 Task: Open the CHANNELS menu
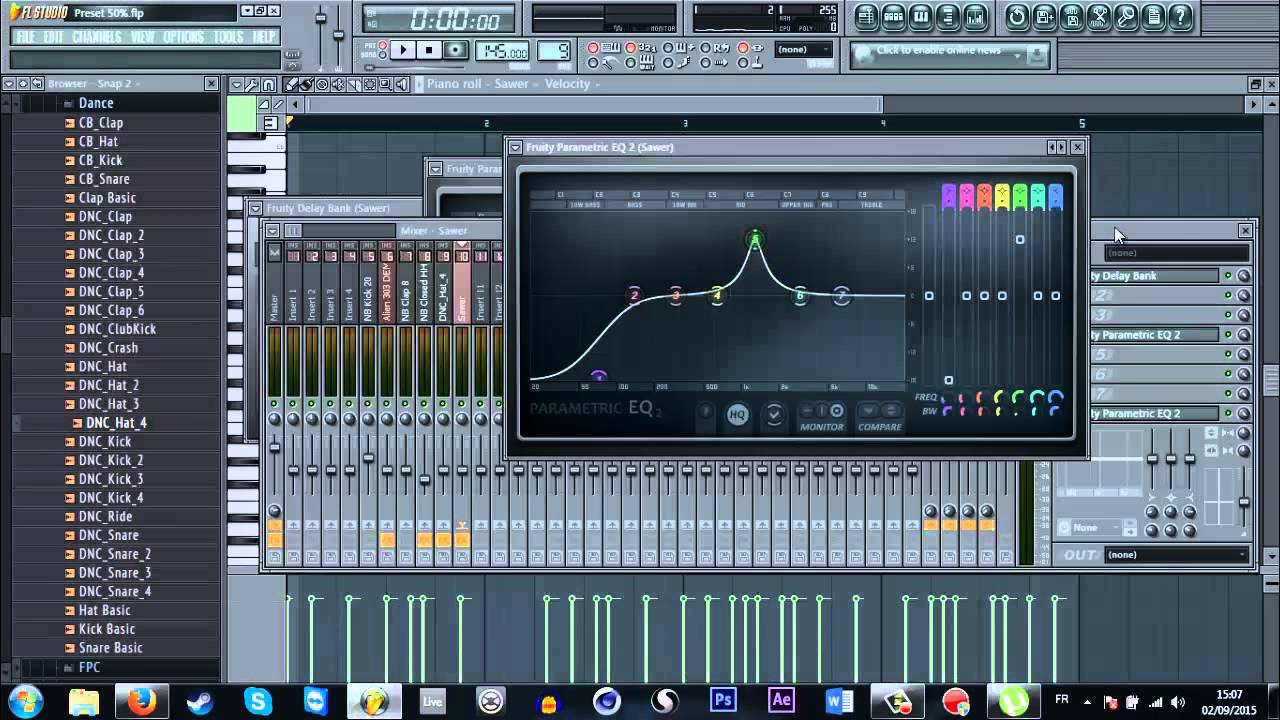97,37
